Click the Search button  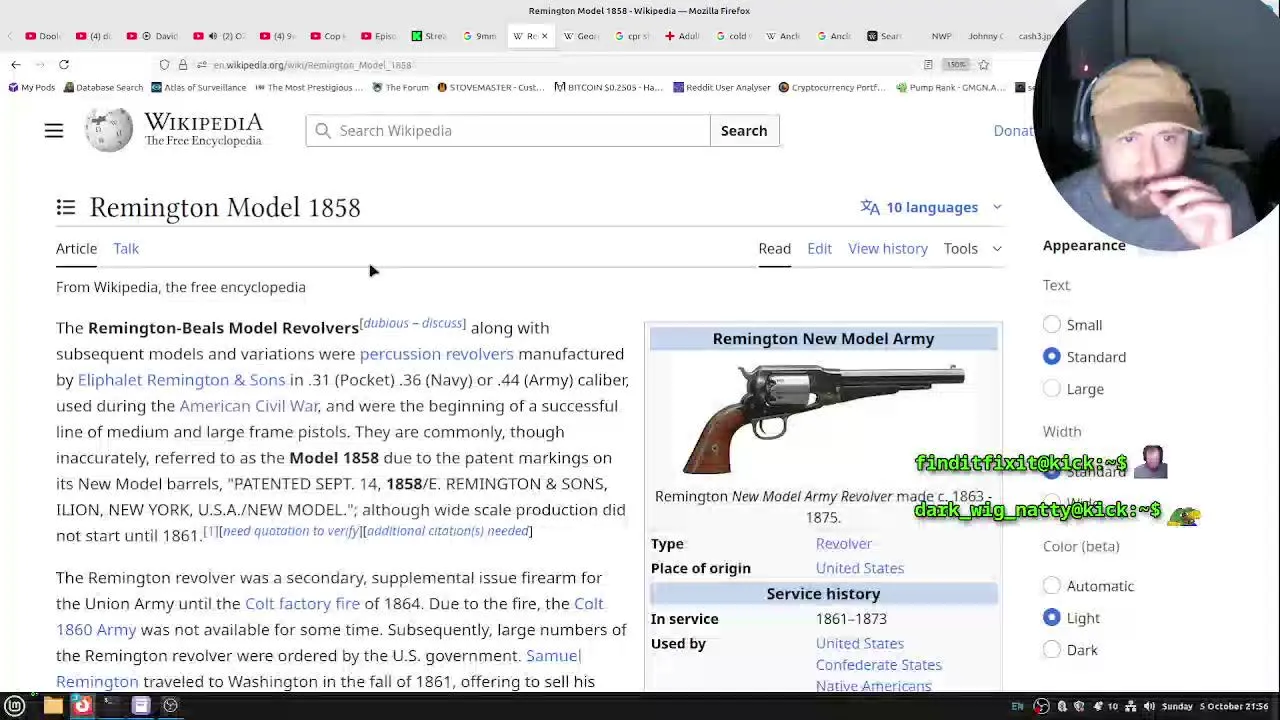(x=744, y=131)
